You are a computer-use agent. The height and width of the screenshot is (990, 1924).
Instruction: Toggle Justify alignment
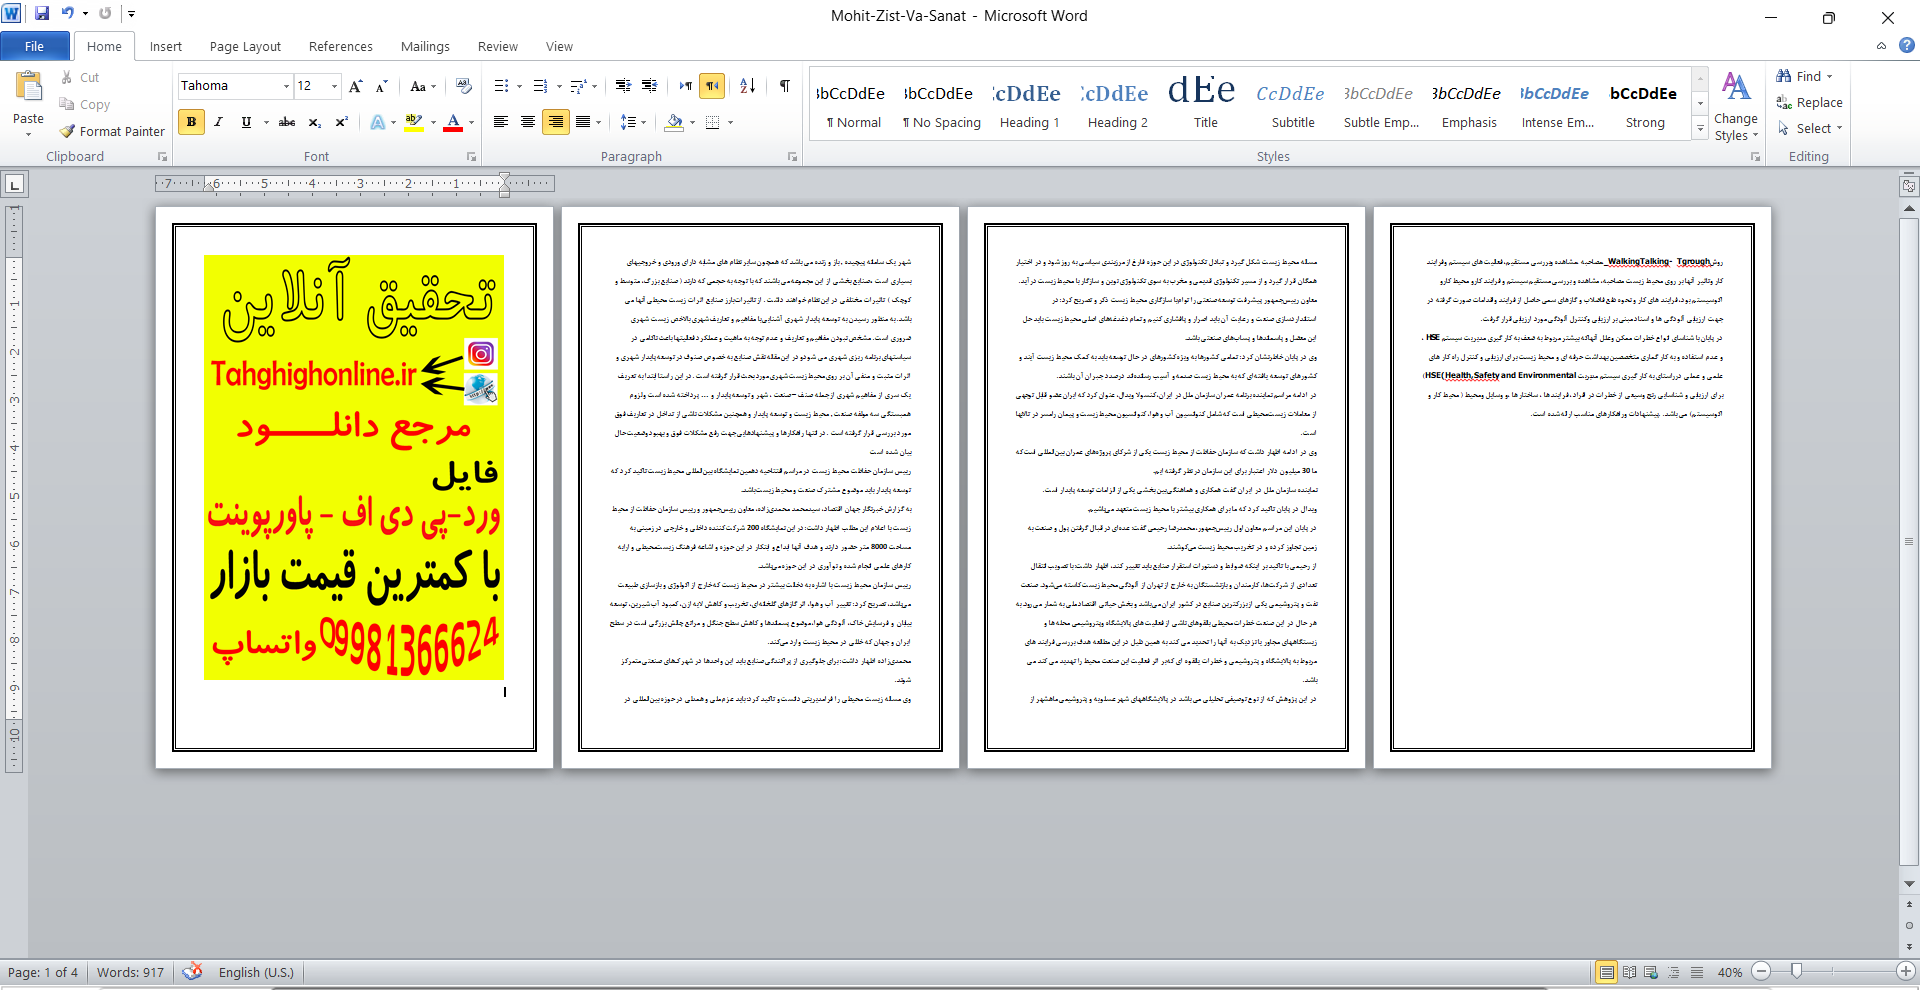tap(583, 122)
